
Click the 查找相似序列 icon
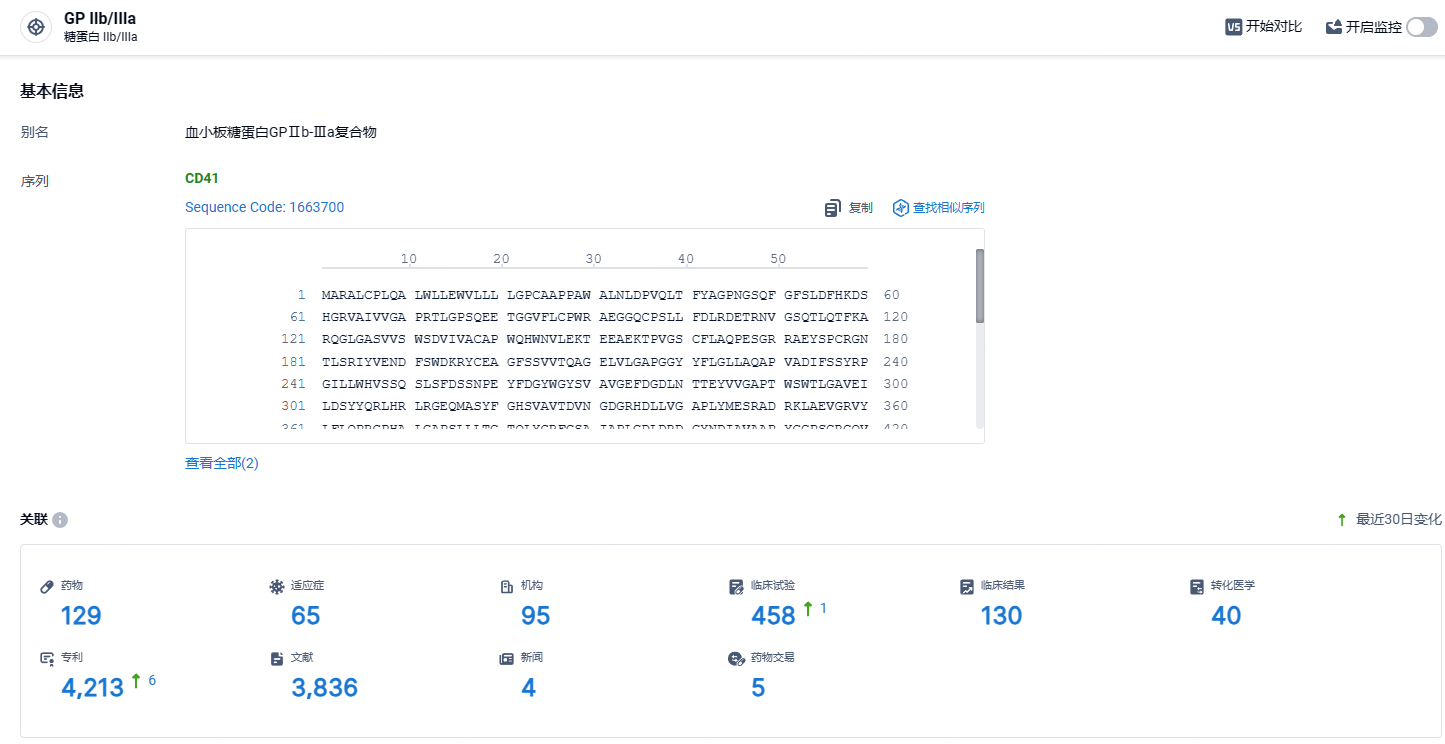click(x=900, y=208)
